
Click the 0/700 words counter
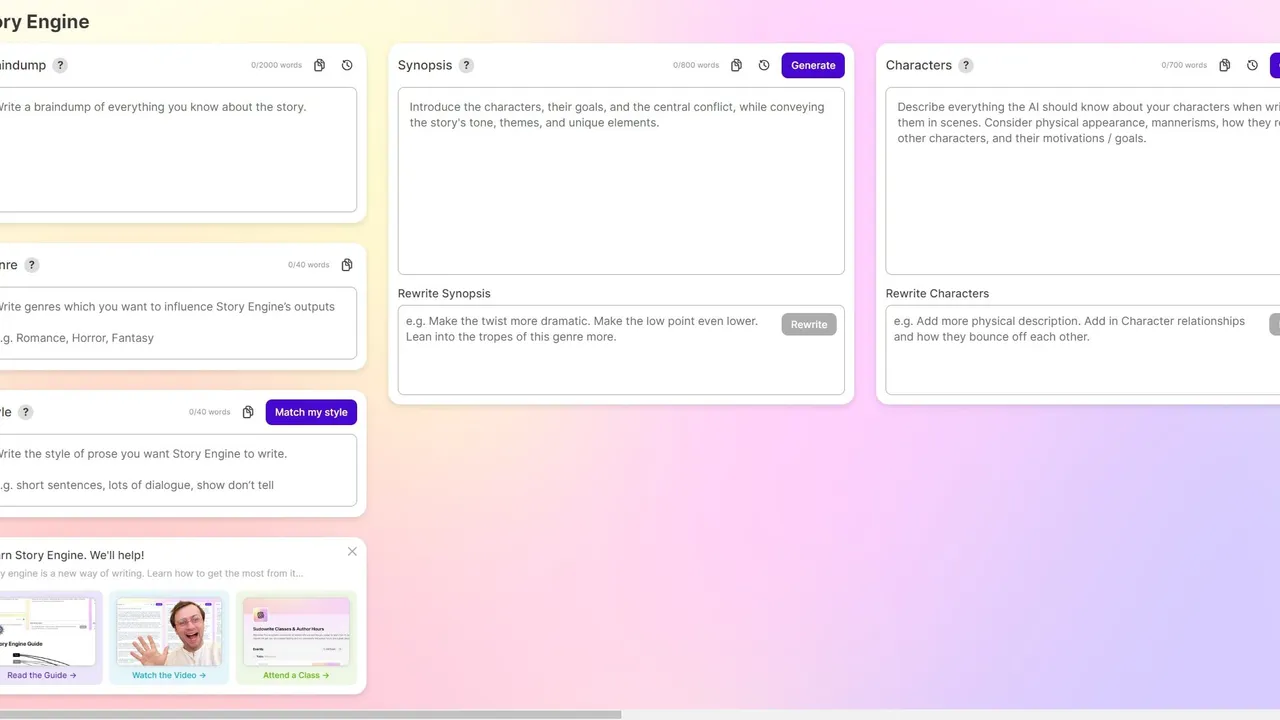tap(1184, 65)
